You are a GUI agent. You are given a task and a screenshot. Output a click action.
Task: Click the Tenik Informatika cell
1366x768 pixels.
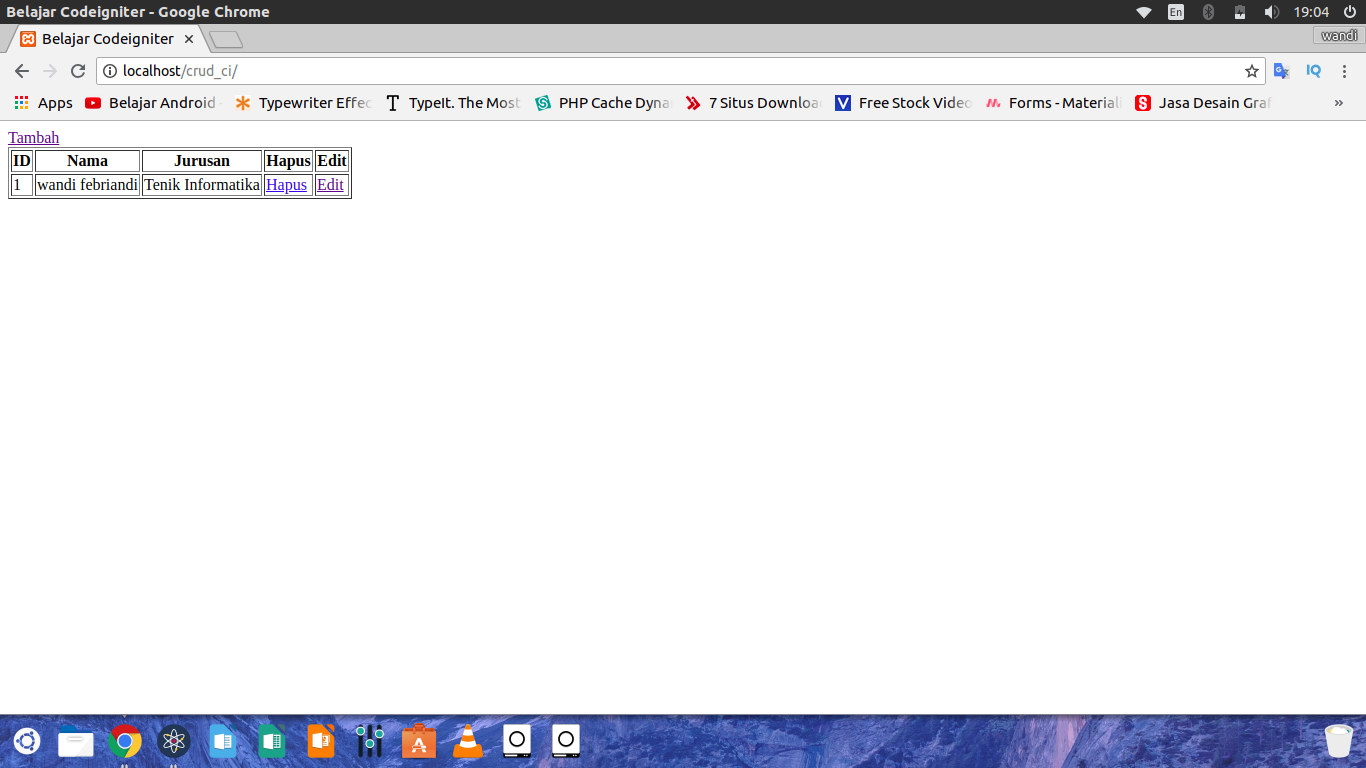pyautogui.click(x=202, y=185)
